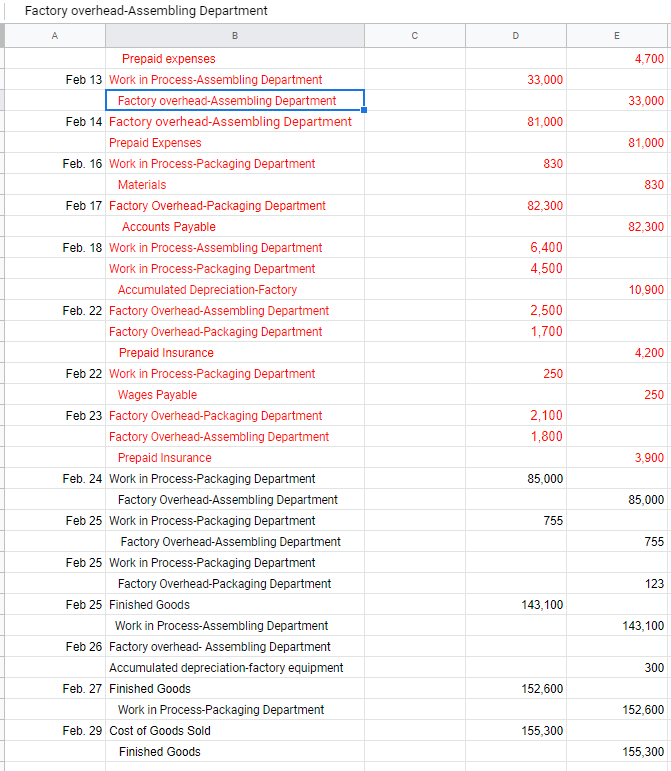Select the 4,700 credit cell
This screenshot has height=771, width=671.
(617, 59)
